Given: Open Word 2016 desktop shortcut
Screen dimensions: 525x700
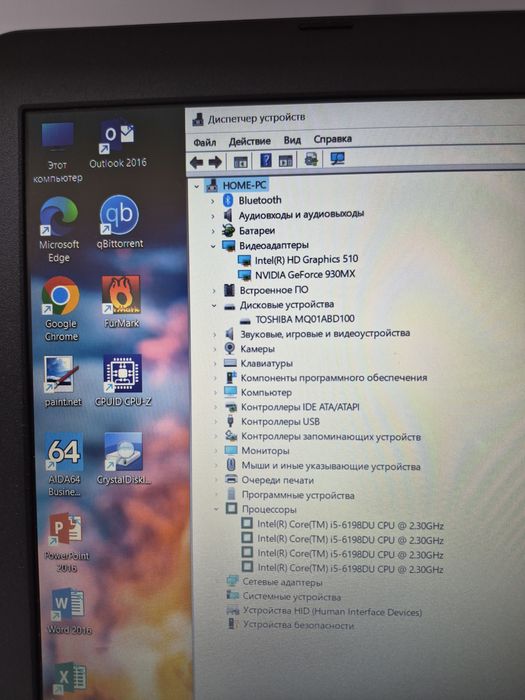Looking at the screenshot, I should pyautogui.click(x=69, y=611).
